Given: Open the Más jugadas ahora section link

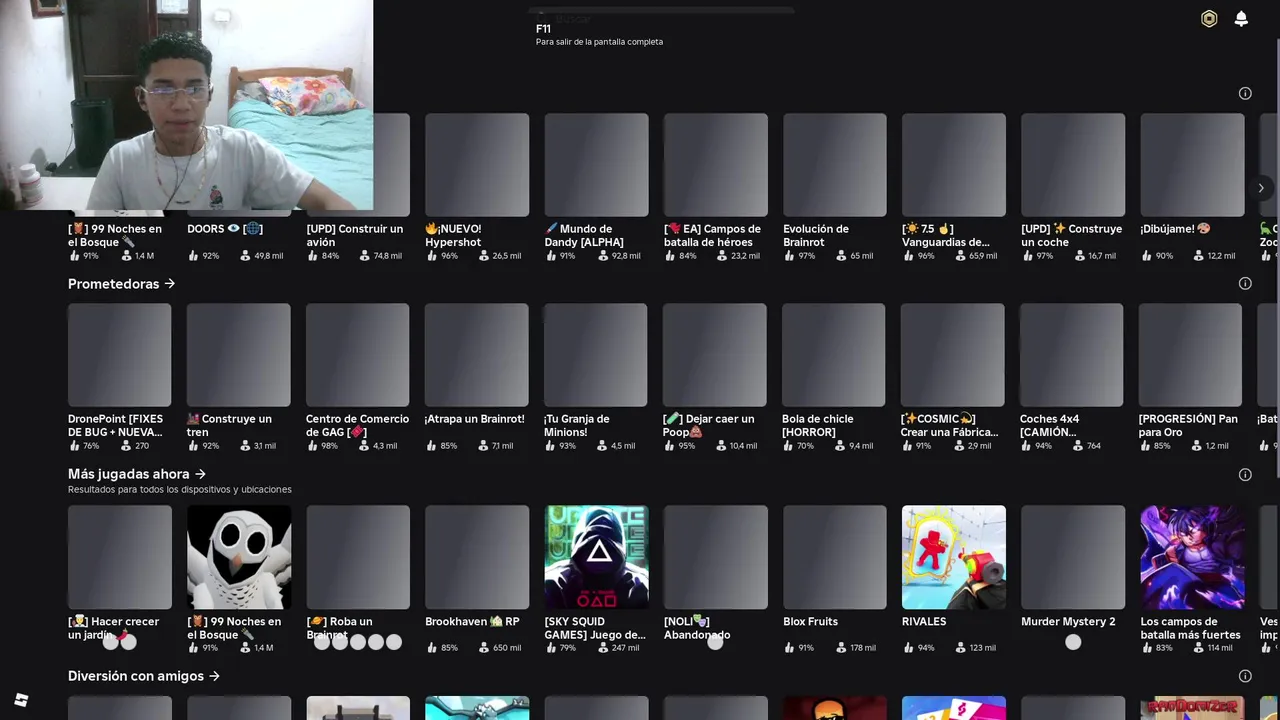Looking at the screenshot, I should 137,474.
